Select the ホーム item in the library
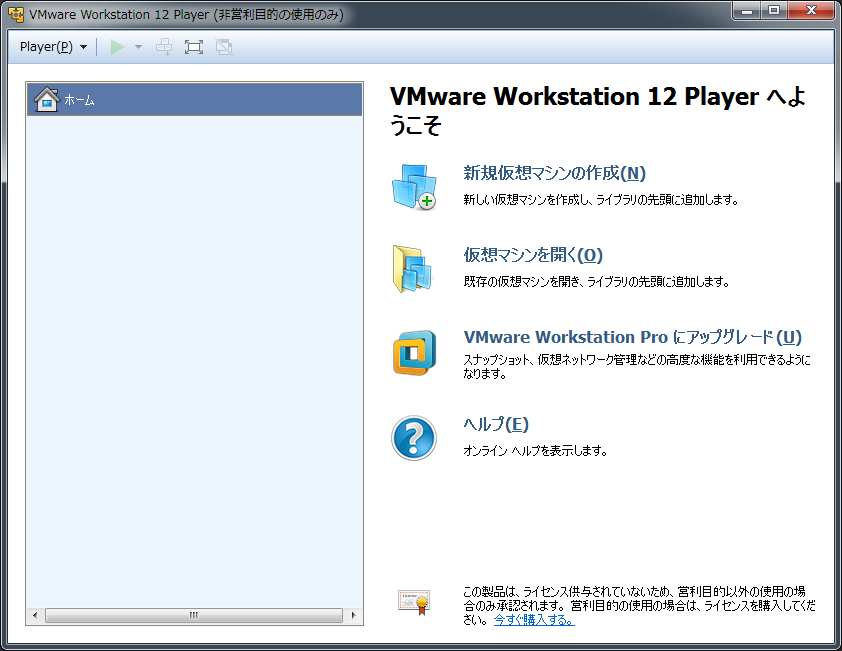Viewport: 842px width, 651px height. point(194,99)
